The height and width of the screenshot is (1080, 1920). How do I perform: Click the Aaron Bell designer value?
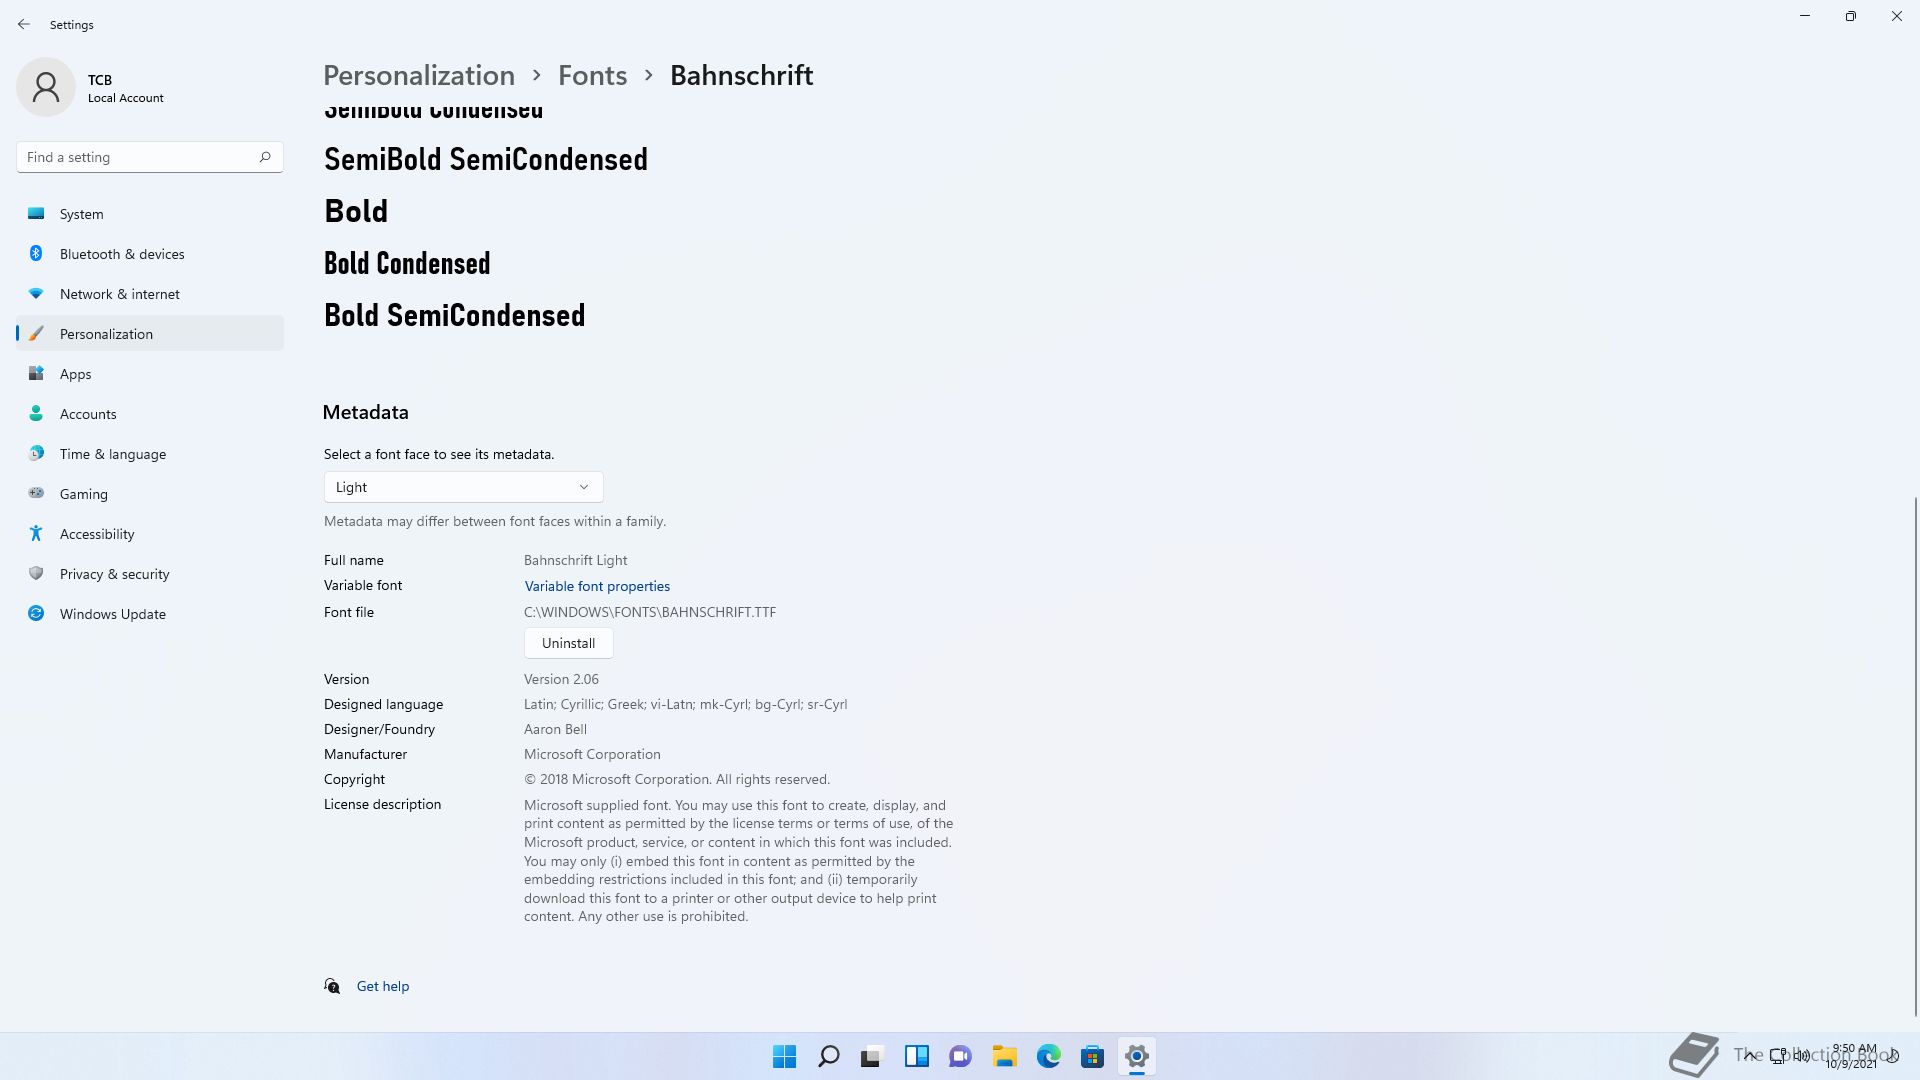click(x=555, y=729)
